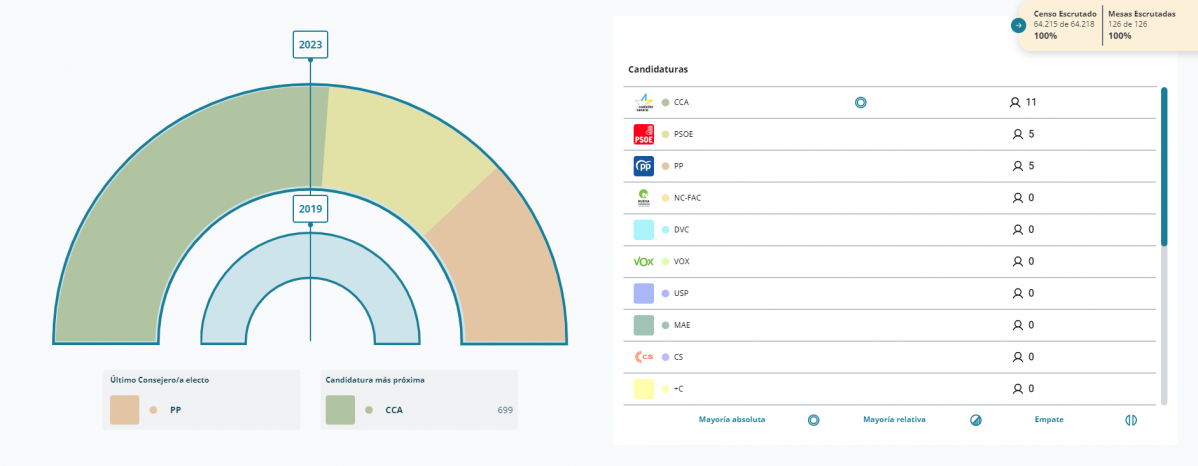
Task: Click the VOX label in the list
Action: (682, 261)
